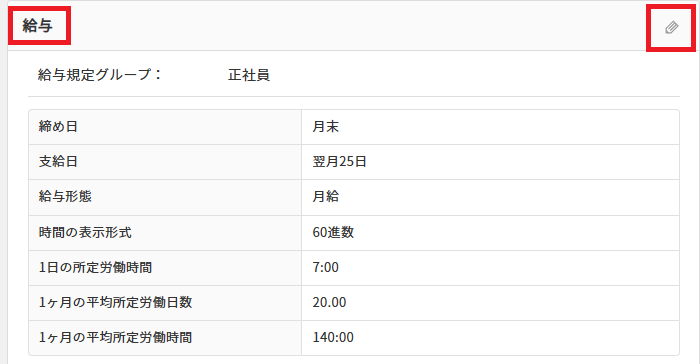Select the 140:00 monthly hours value
Viewport: 700px width, 364px height.
333,337
